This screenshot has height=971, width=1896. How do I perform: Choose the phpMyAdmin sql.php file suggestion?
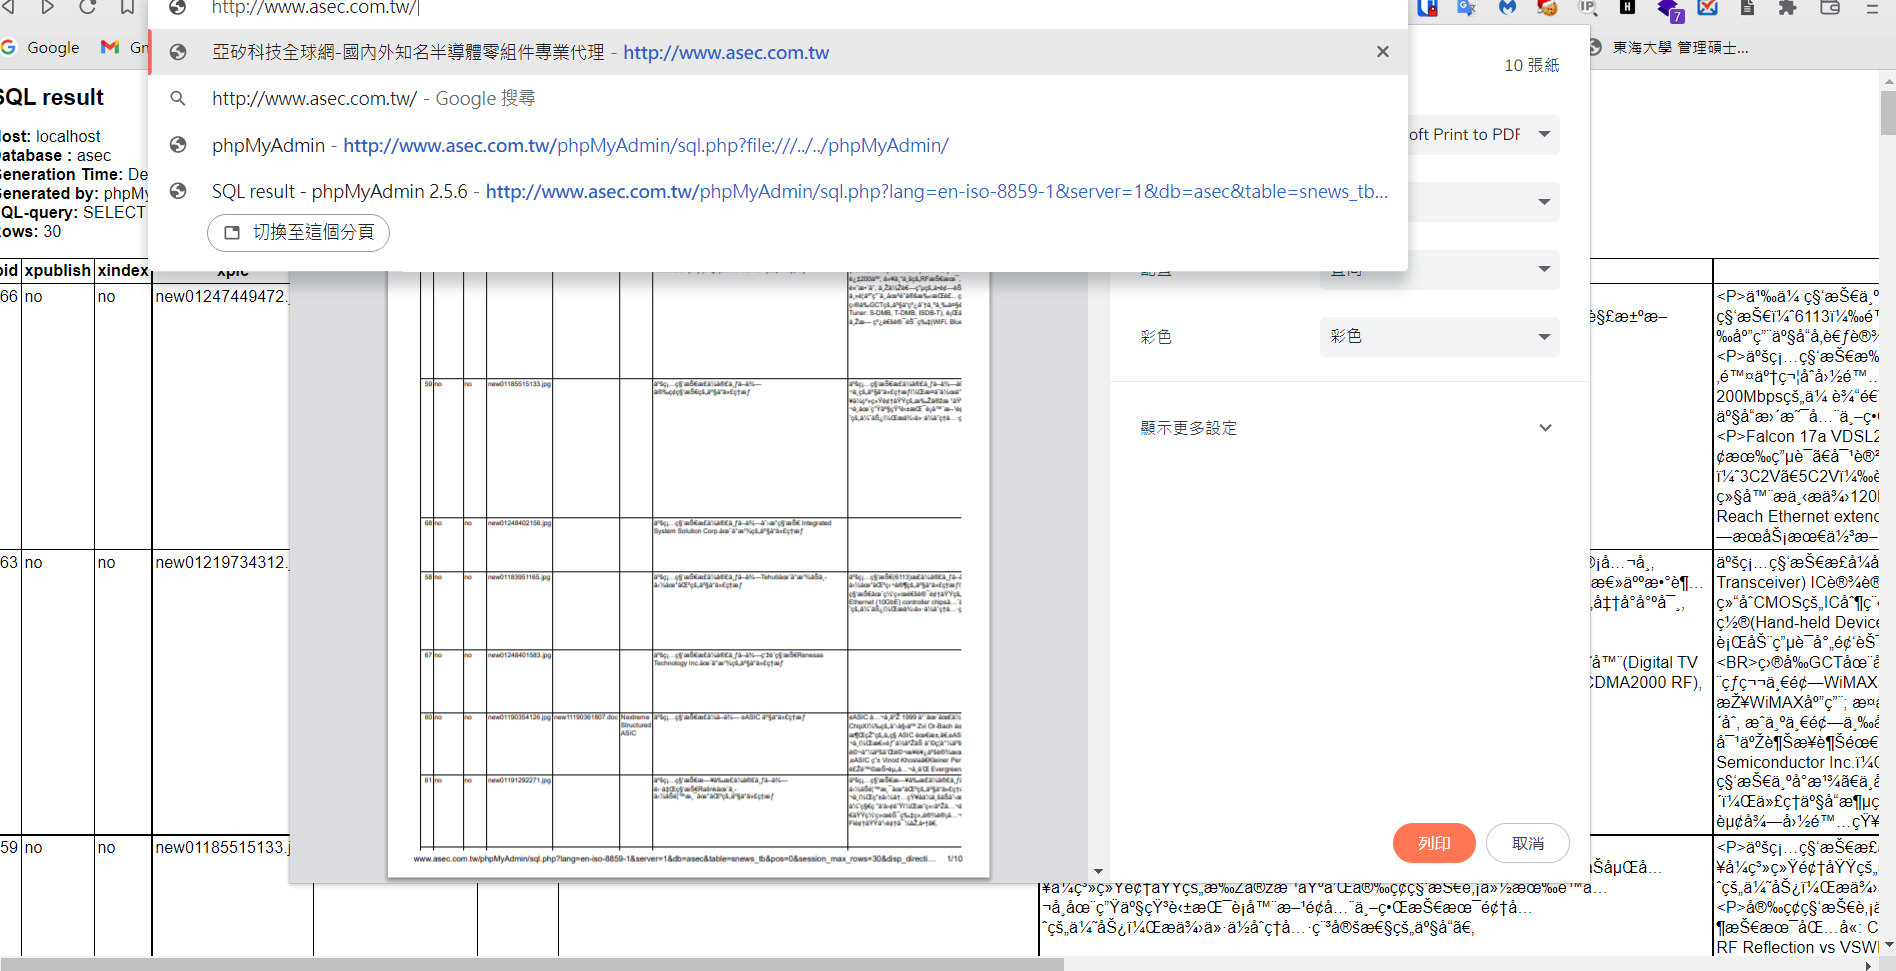[x=778, y=145]
